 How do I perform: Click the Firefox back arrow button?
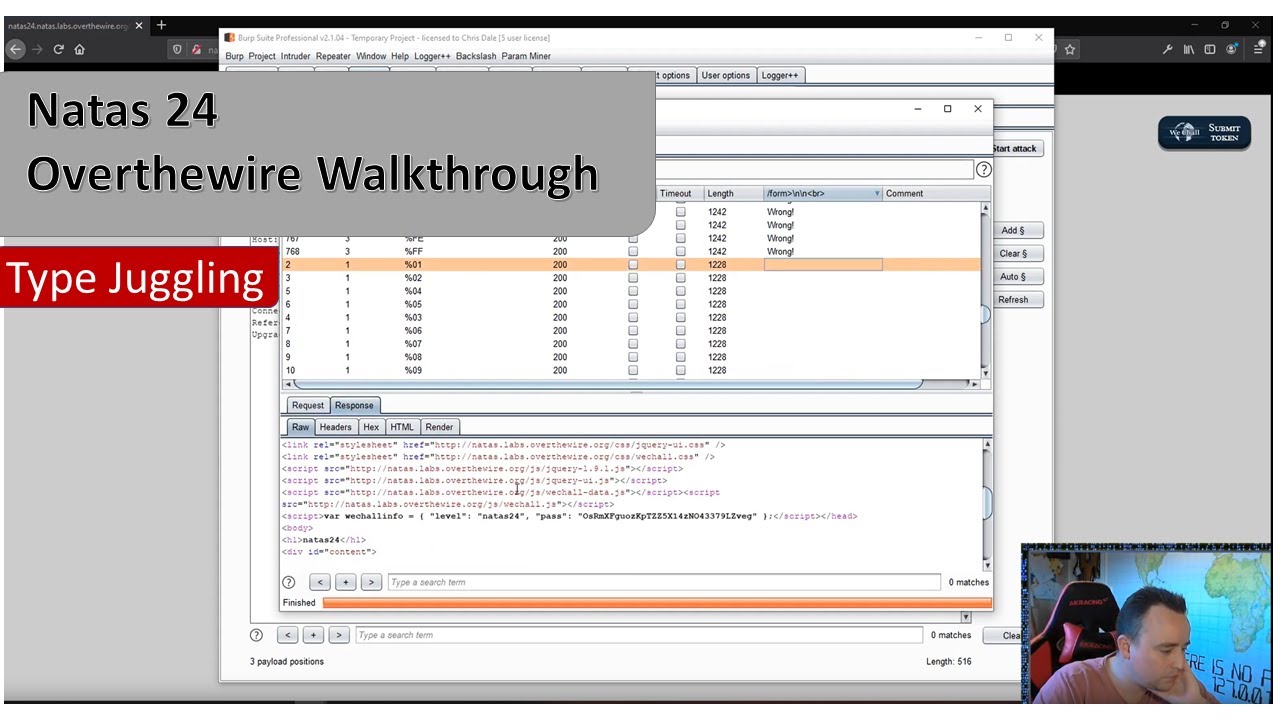click(16, 49)
